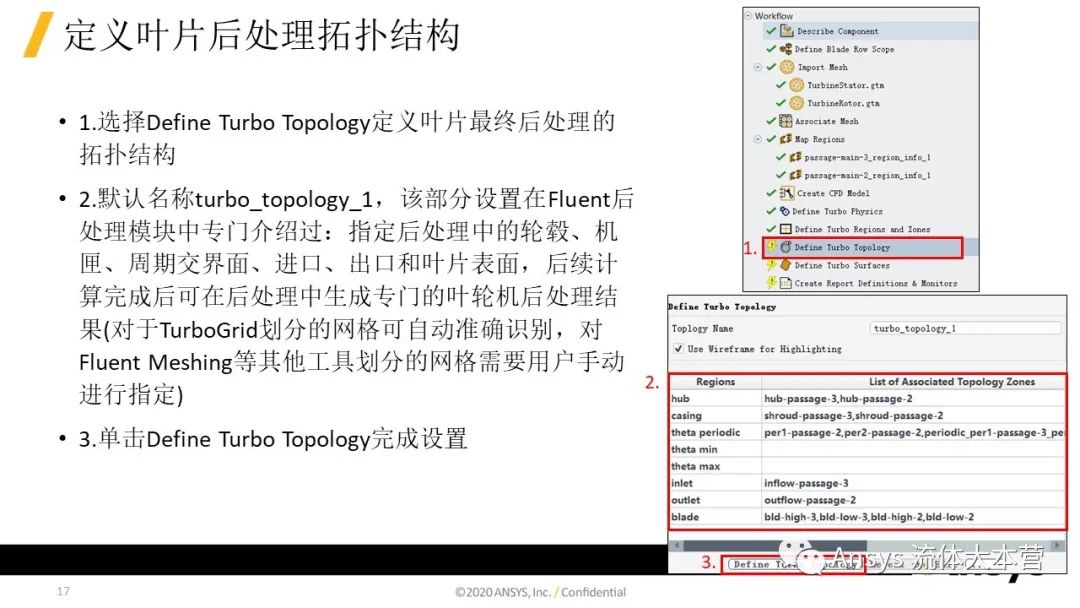The height and width of the screenshot is (608, 1080).
Task: Select the blade region cell
Action: coord(715,517)
